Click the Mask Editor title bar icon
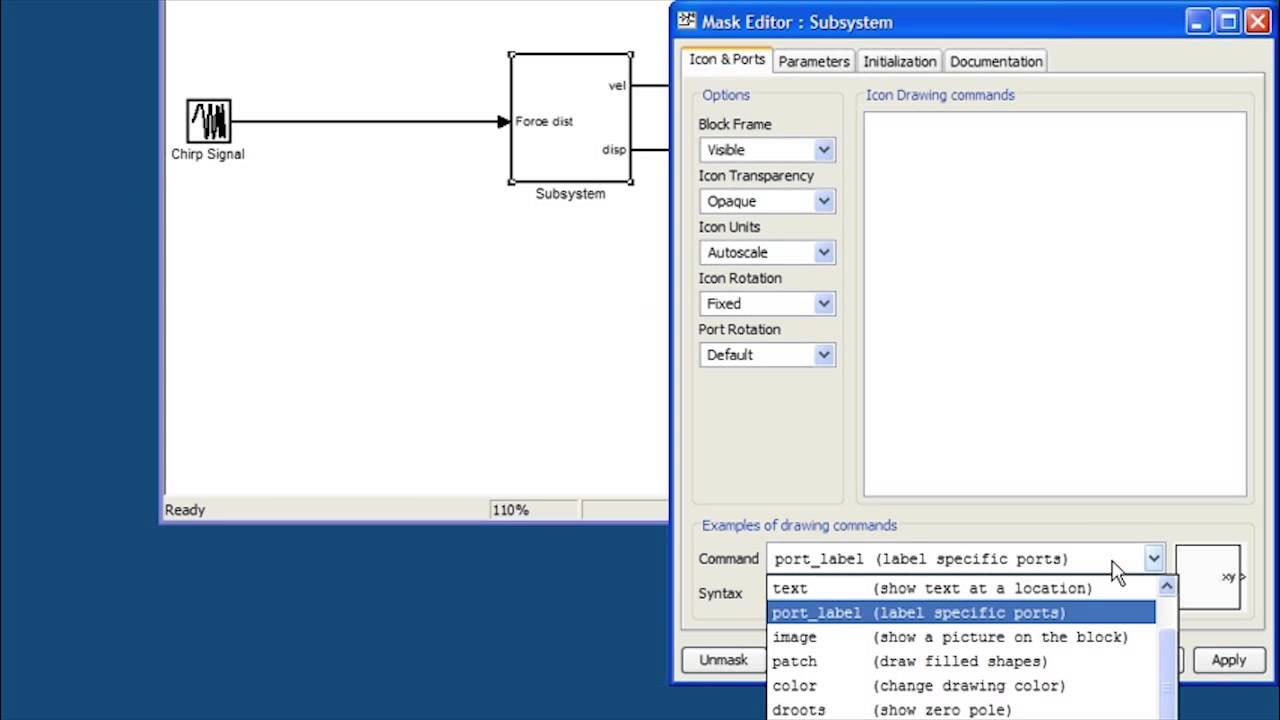 (x=687, y=21)
